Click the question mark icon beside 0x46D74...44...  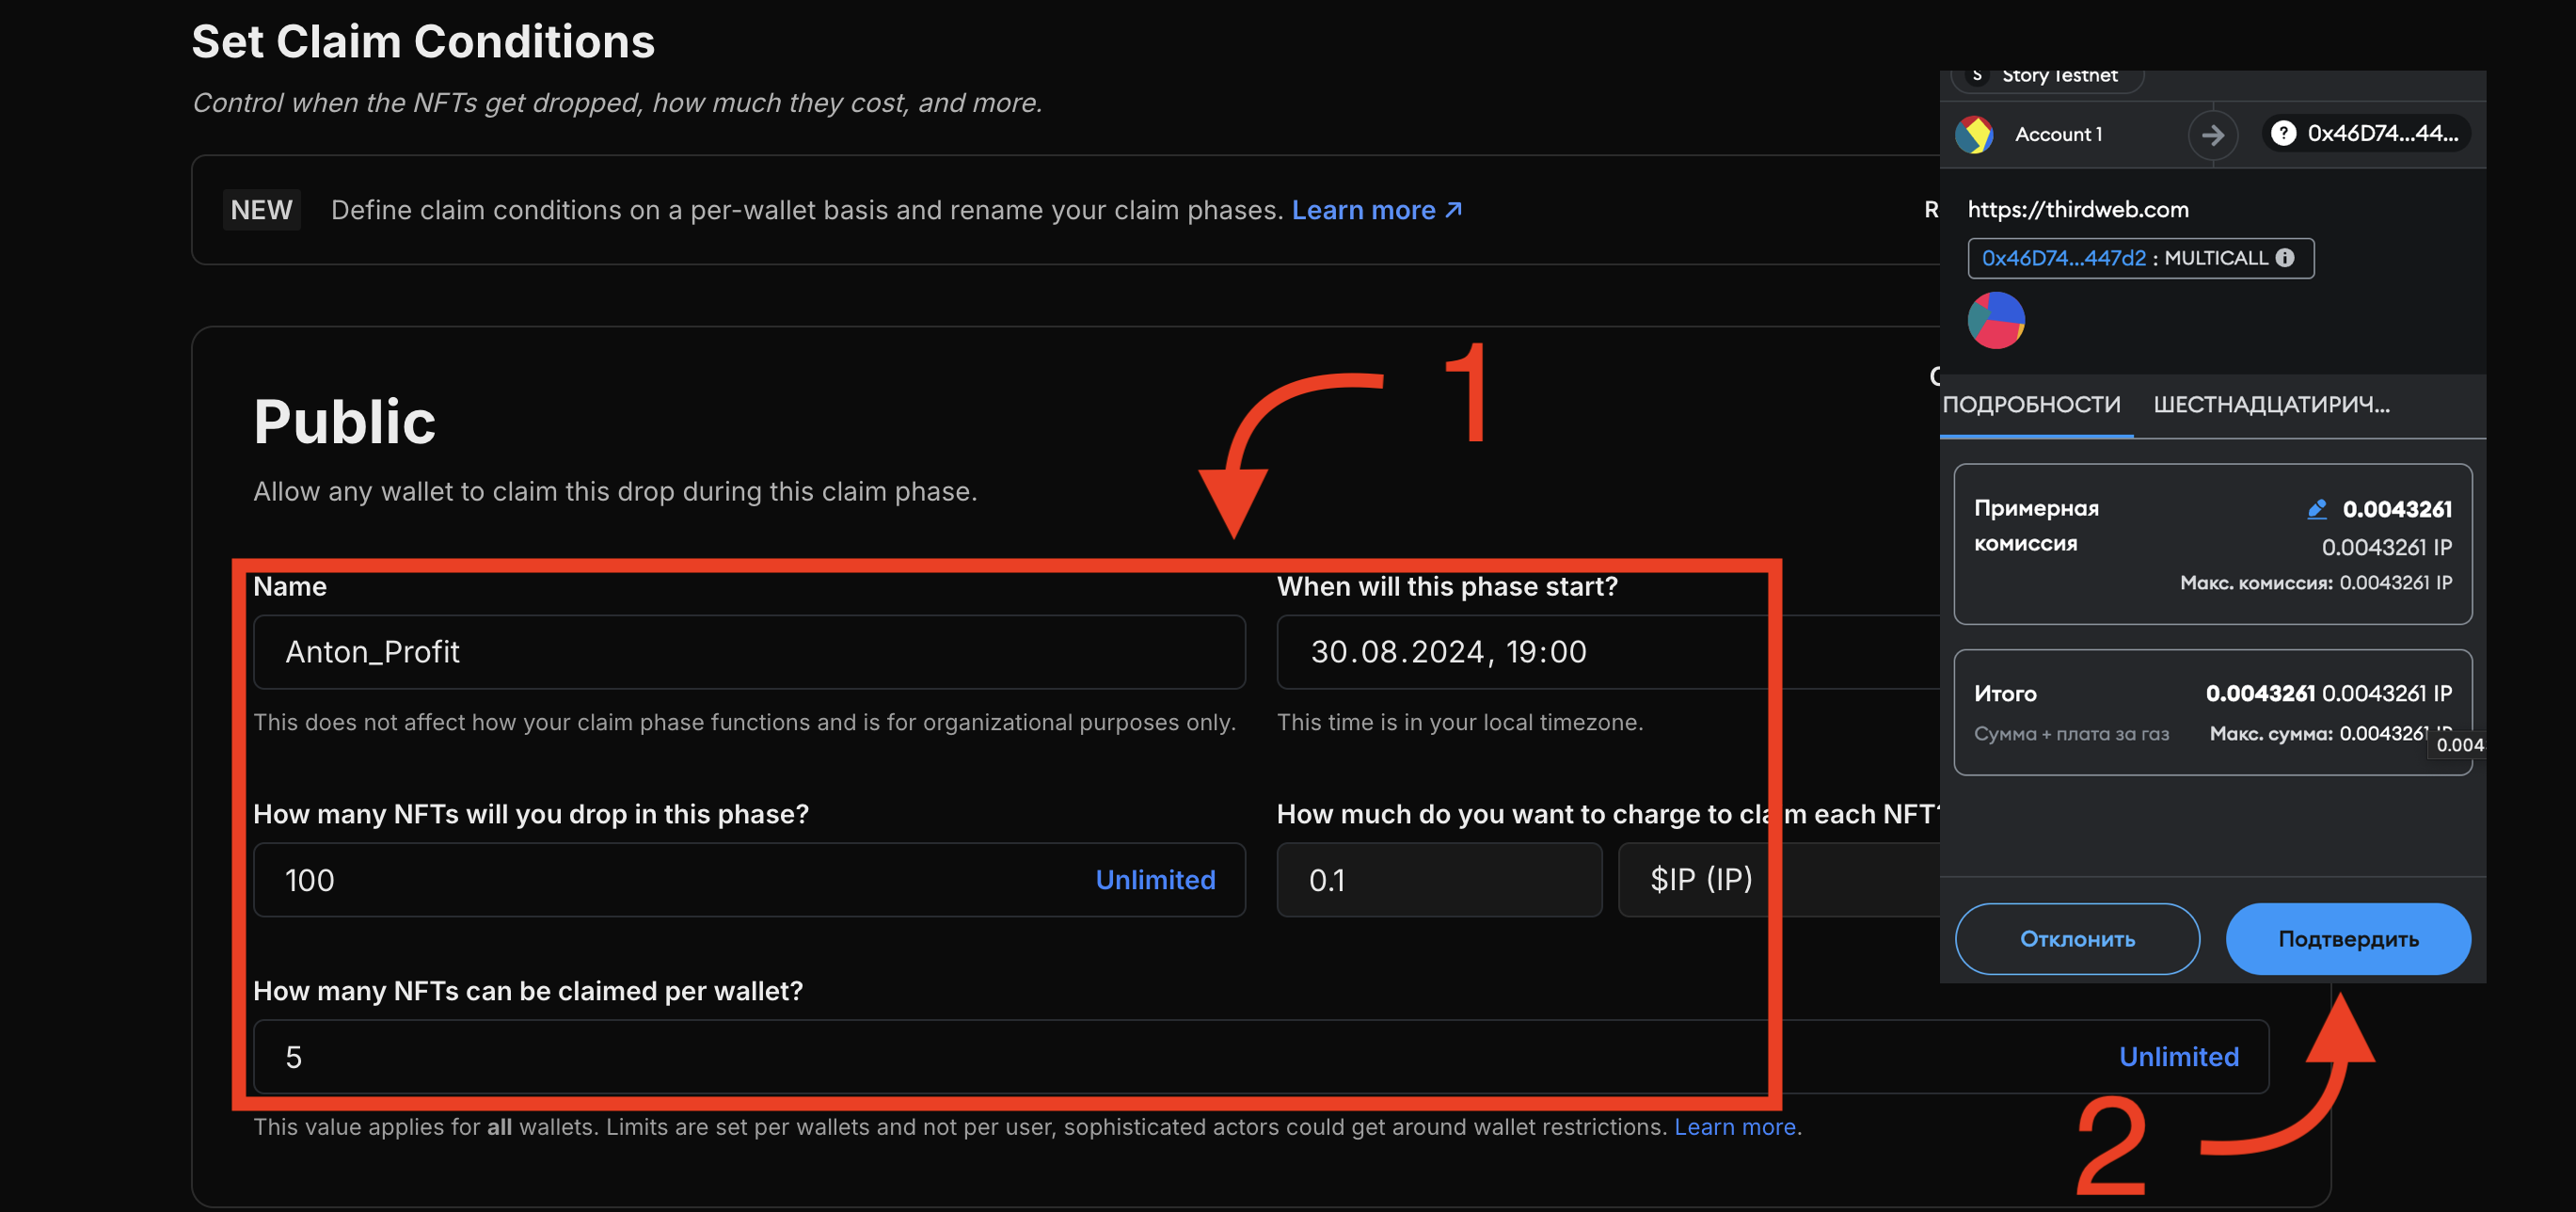click(x=2283, y=133)
